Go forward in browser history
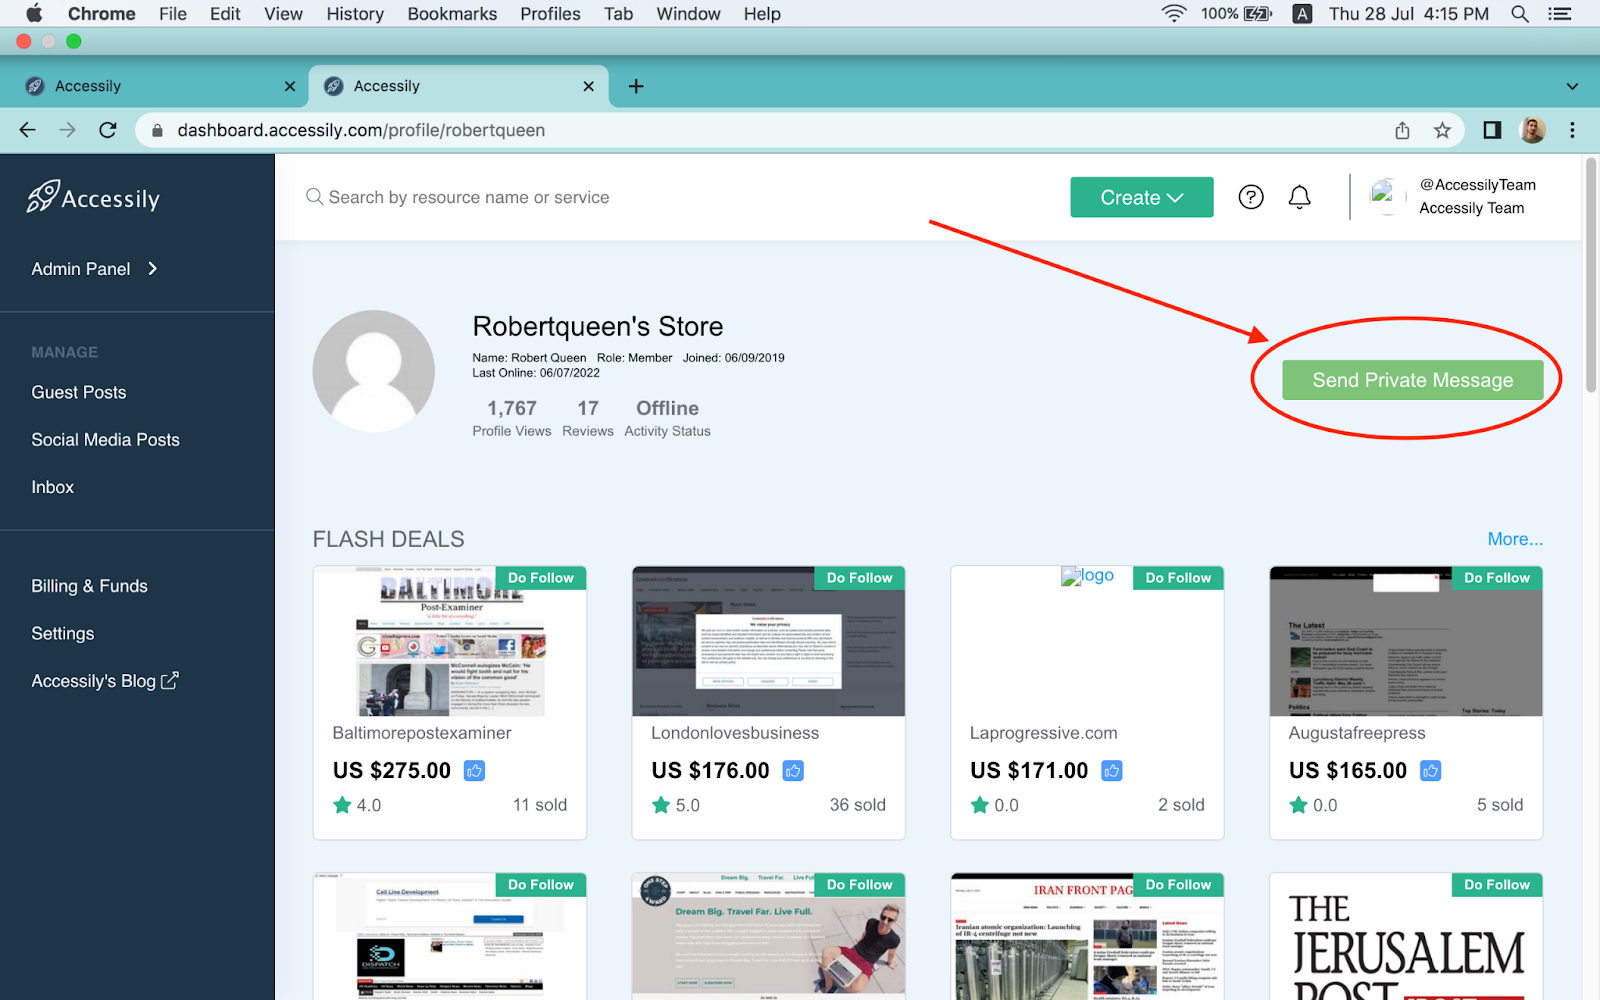The image size is (1600, 1000). [67, 130]
